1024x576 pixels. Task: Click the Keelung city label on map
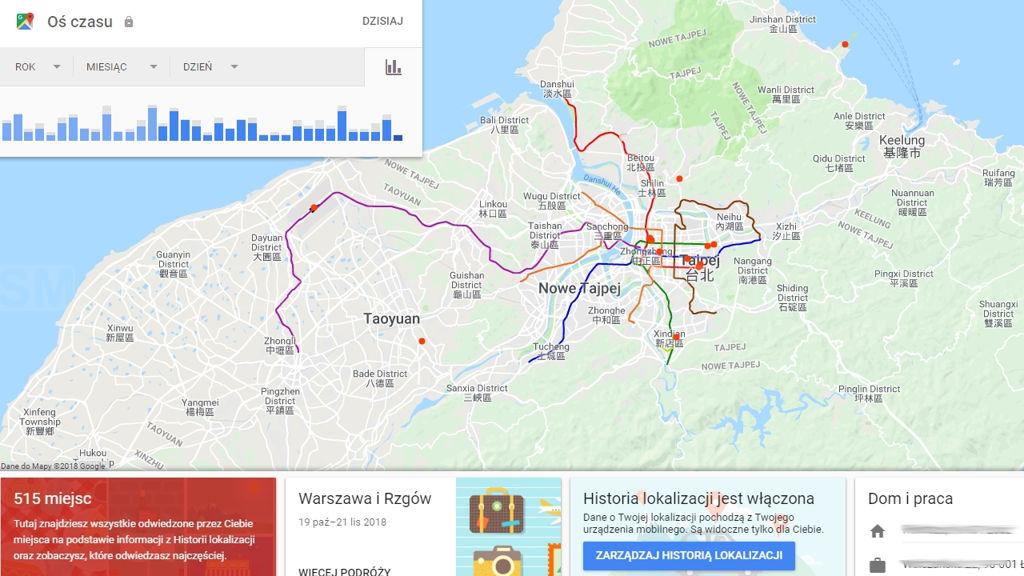902,146
